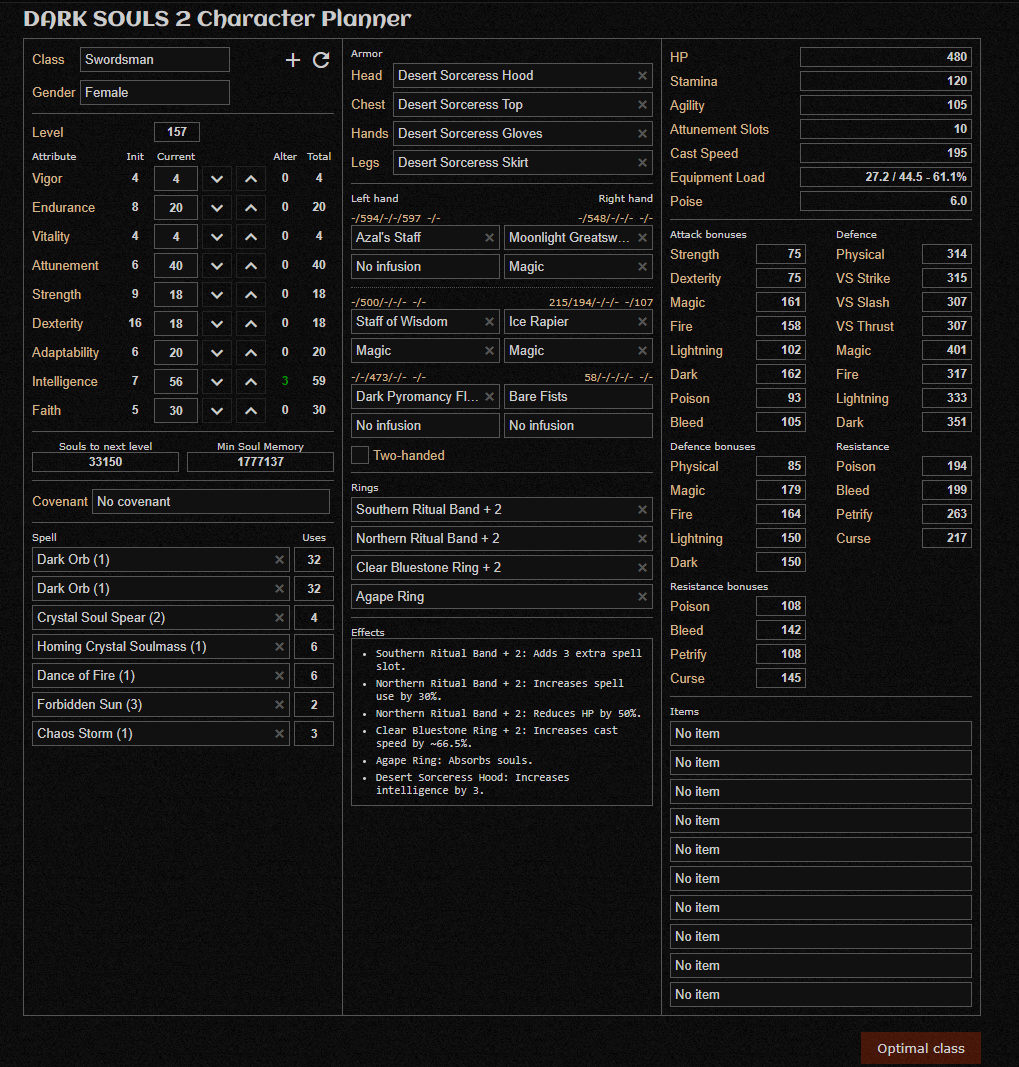Remove the Agape Ring with its X
The image size is (1019, 1067).
(642, 597)
